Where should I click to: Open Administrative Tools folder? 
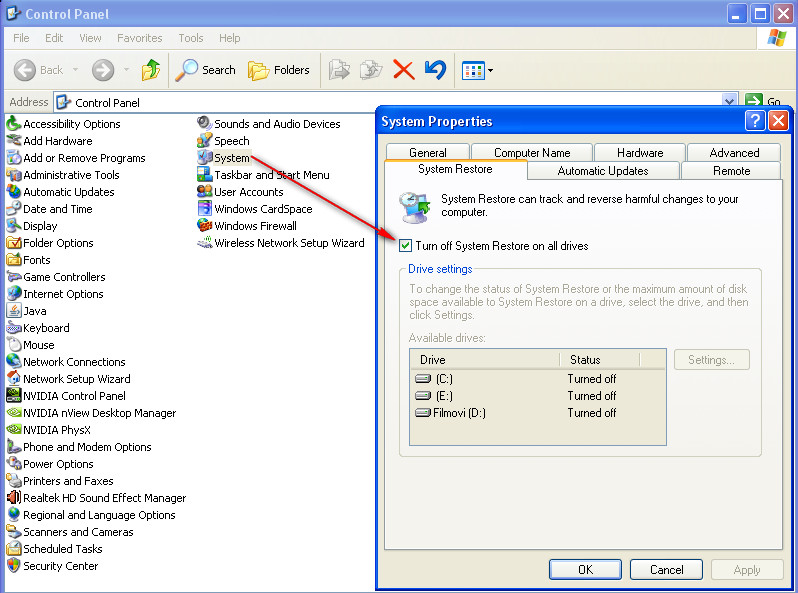click(63, 175)
